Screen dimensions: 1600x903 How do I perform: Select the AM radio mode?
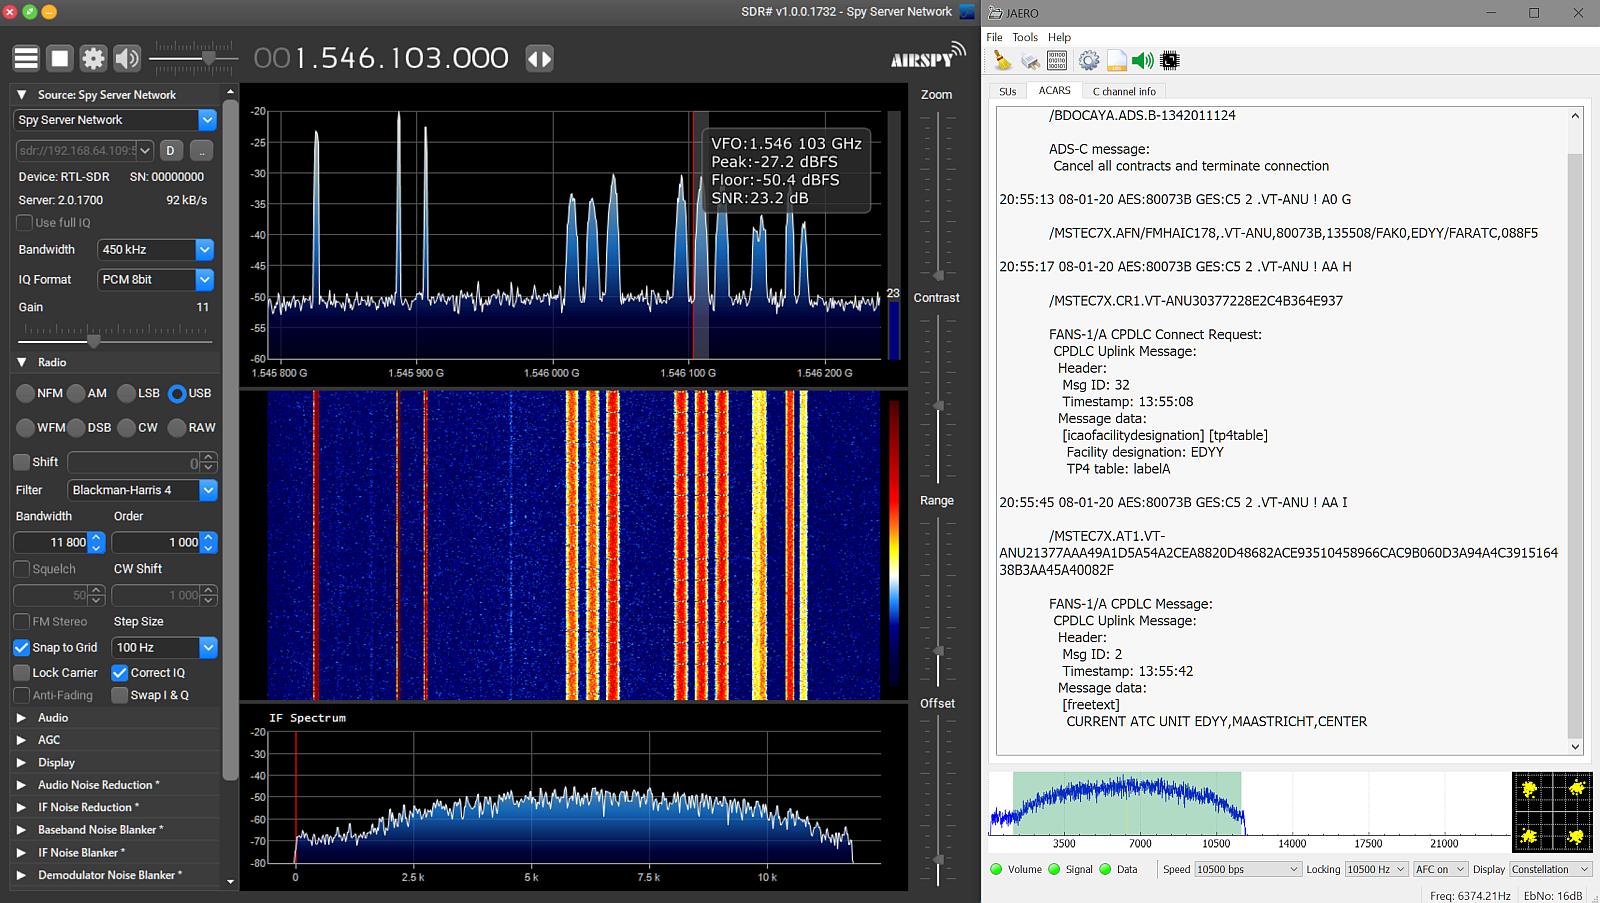pos(76,393)
